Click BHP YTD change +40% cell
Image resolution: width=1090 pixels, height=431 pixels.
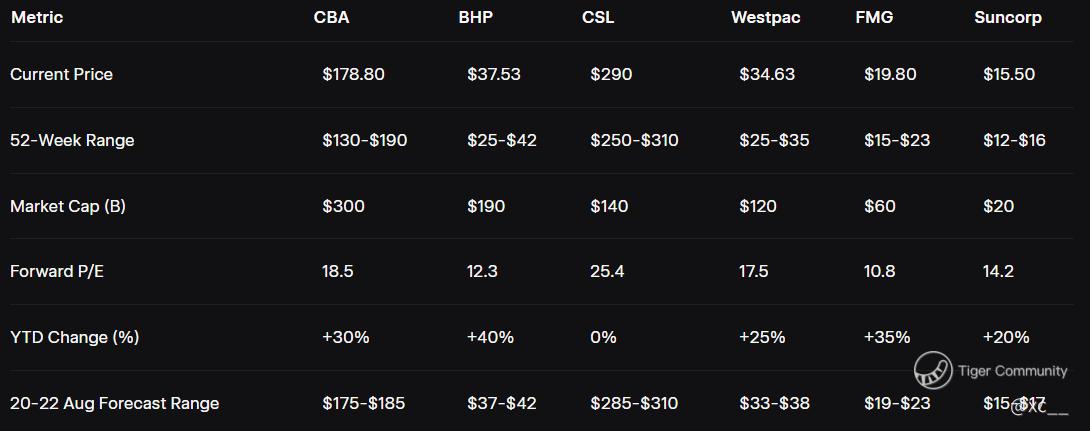(490, 337)
